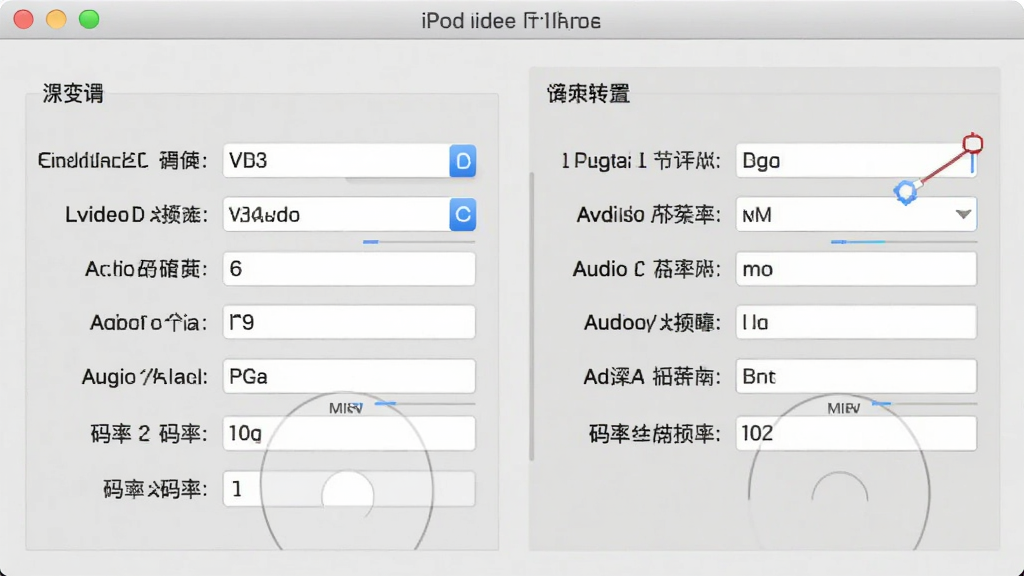The image size is (1024, 576).
Task: Minimize the window with the yellow button
Action: tap(56, 20)
